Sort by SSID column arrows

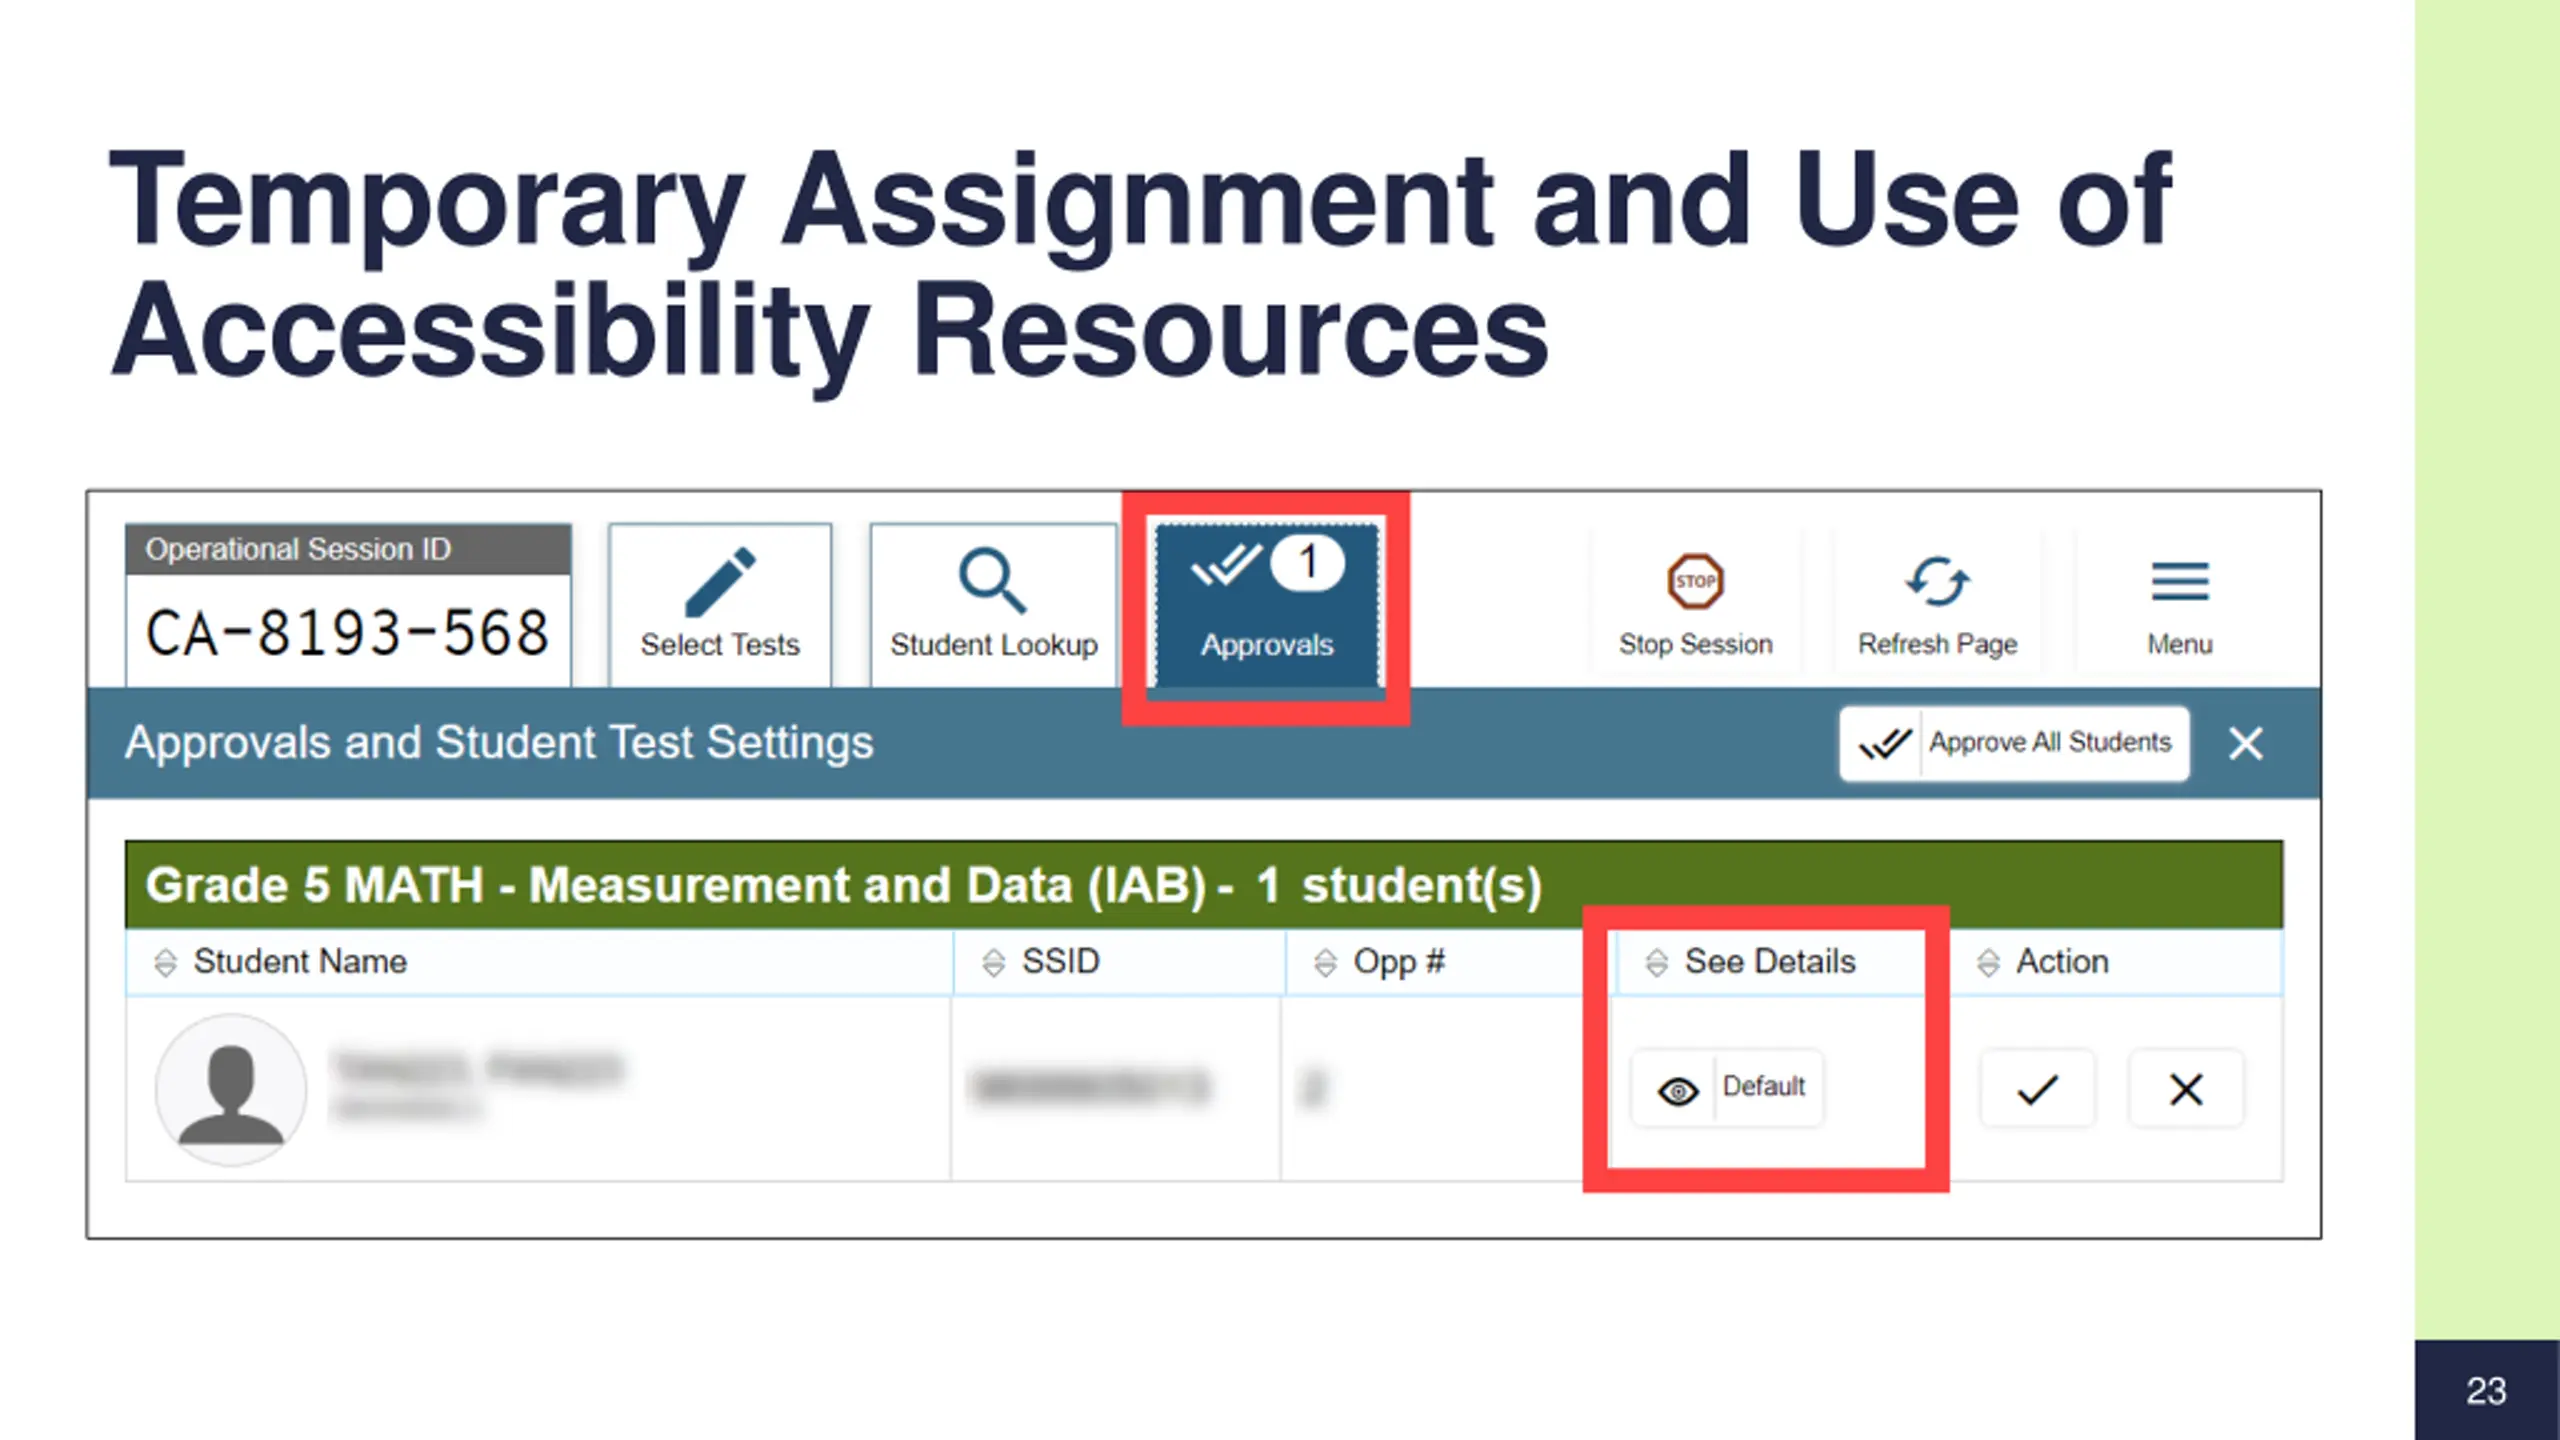(993, 962)
